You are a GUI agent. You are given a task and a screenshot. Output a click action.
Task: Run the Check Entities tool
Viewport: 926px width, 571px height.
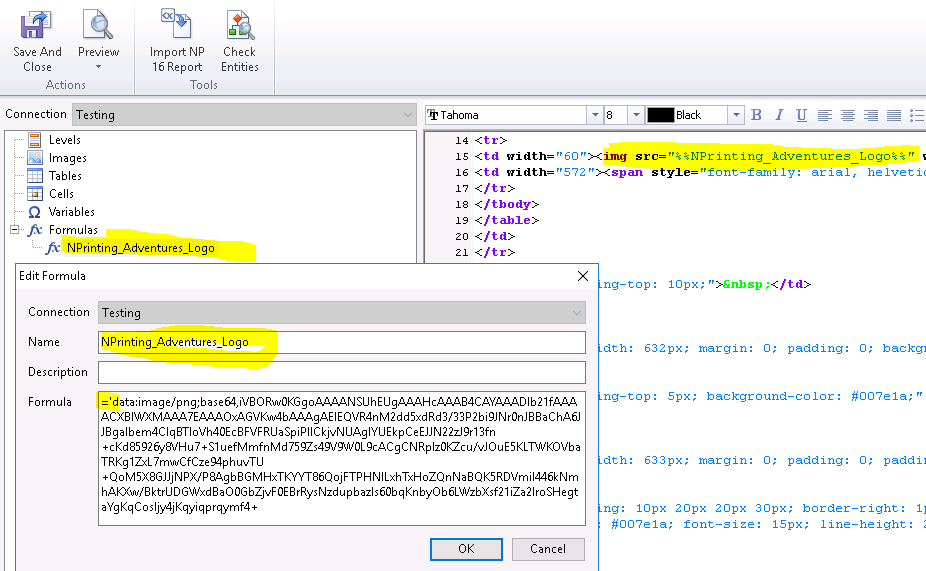239,25
